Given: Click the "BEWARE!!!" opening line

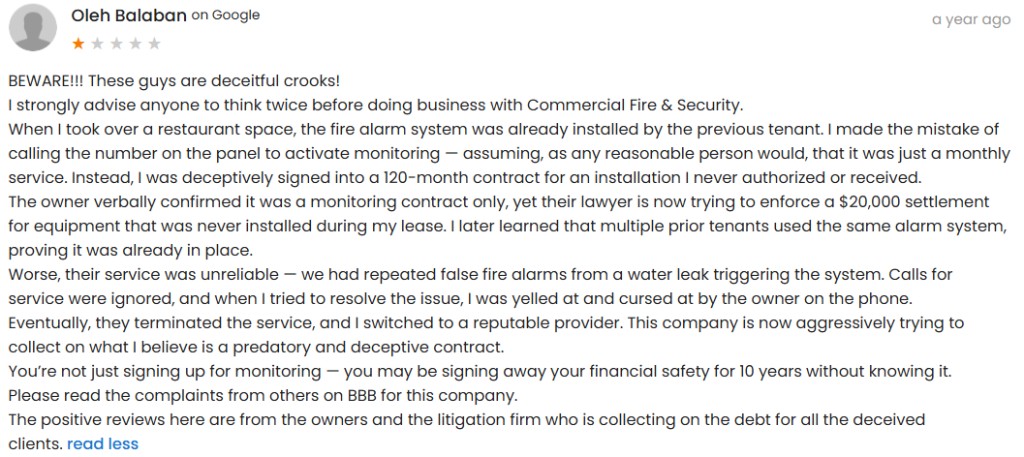Looking at the screenshot, I should tap(174, 82).
